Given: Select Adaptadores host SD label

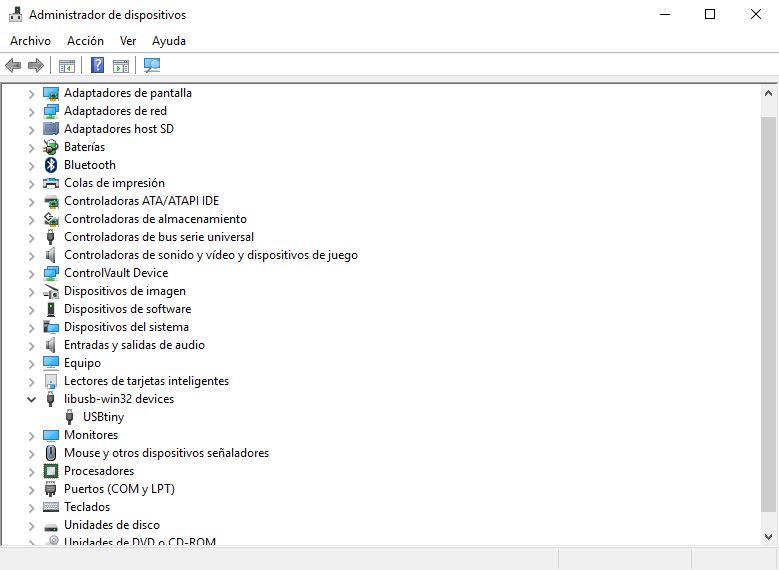Looking at the screenshot, I should [119, 129].
